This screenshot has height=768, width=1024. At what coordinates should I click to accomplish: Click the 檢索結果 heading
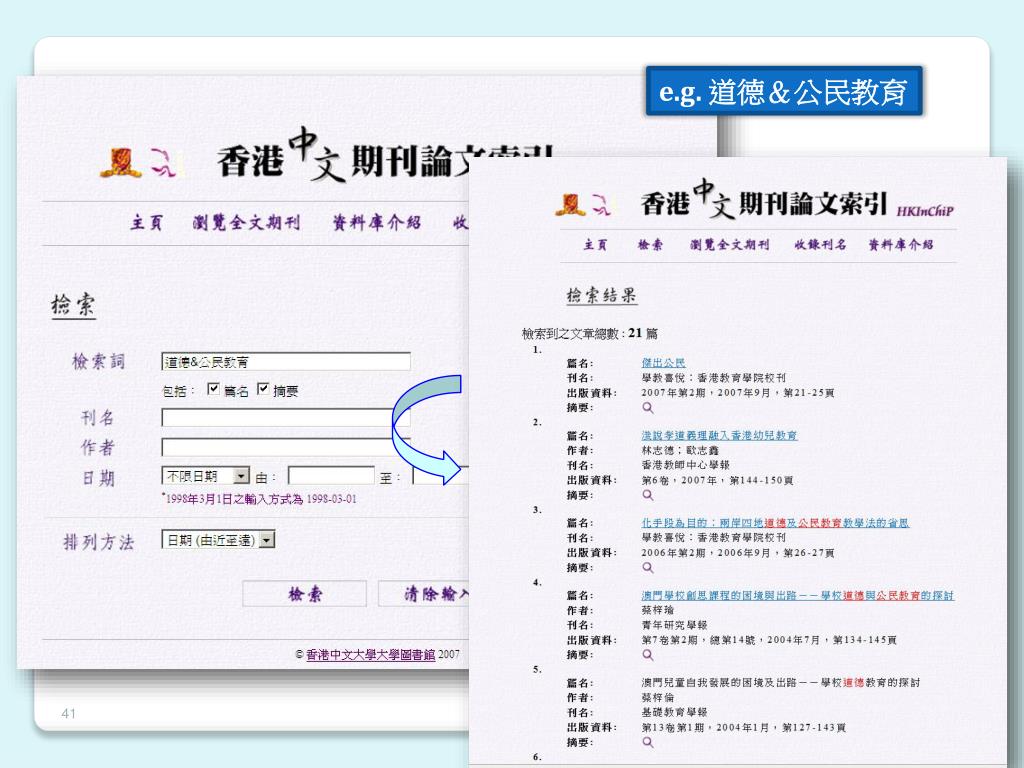[601, 295]
